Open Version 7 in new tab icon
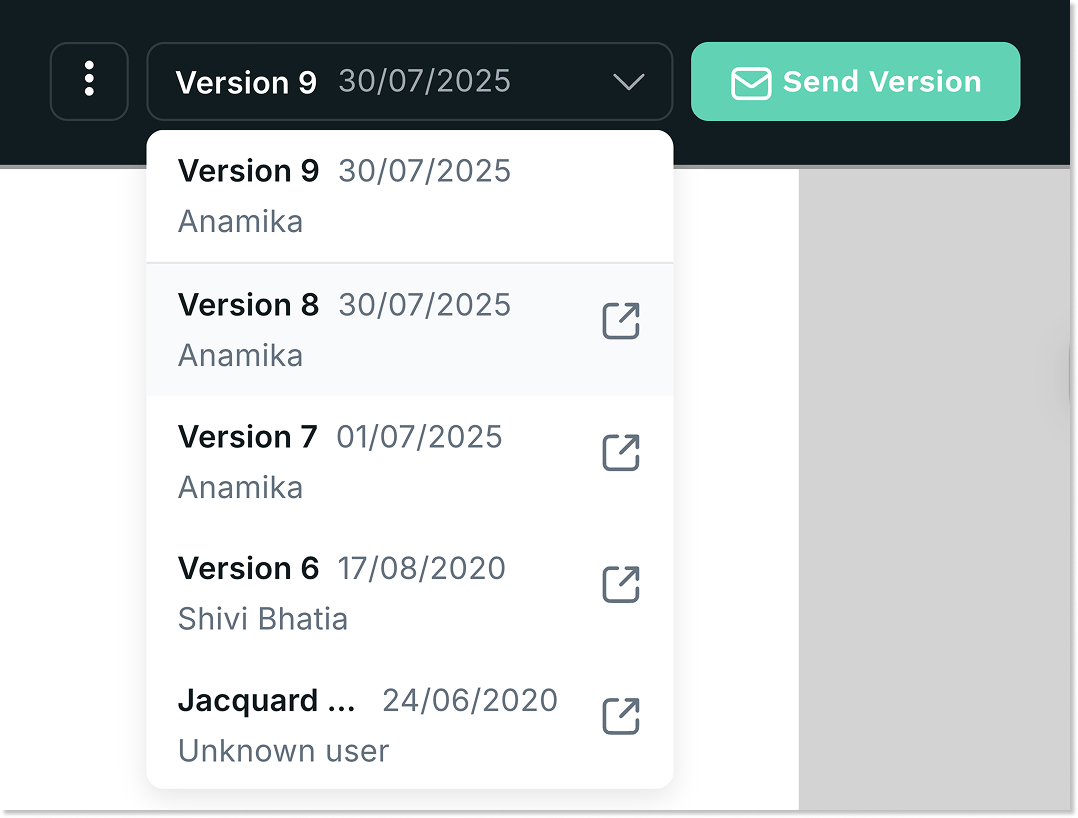The width and height of the screenshot is (1078, 818). (x=620, y=453)
